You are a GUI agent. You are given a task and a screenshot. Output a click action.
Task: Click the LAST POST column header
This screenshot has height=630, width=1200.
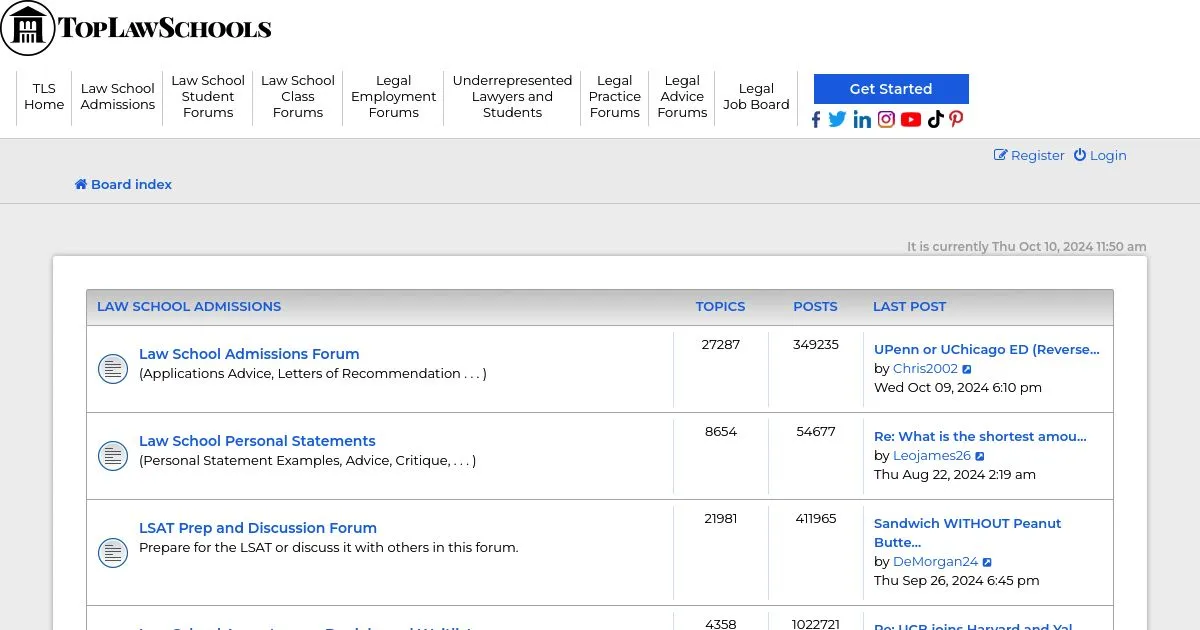[910, 307]
